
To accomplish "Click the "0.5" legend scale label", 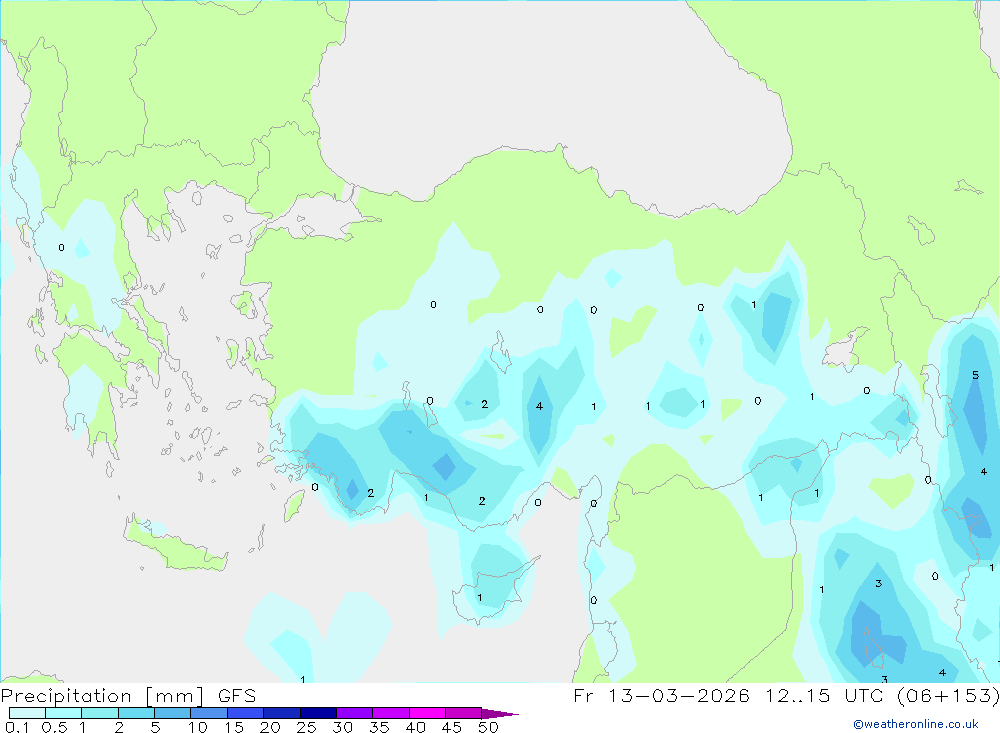I will (x=54, y=727).
